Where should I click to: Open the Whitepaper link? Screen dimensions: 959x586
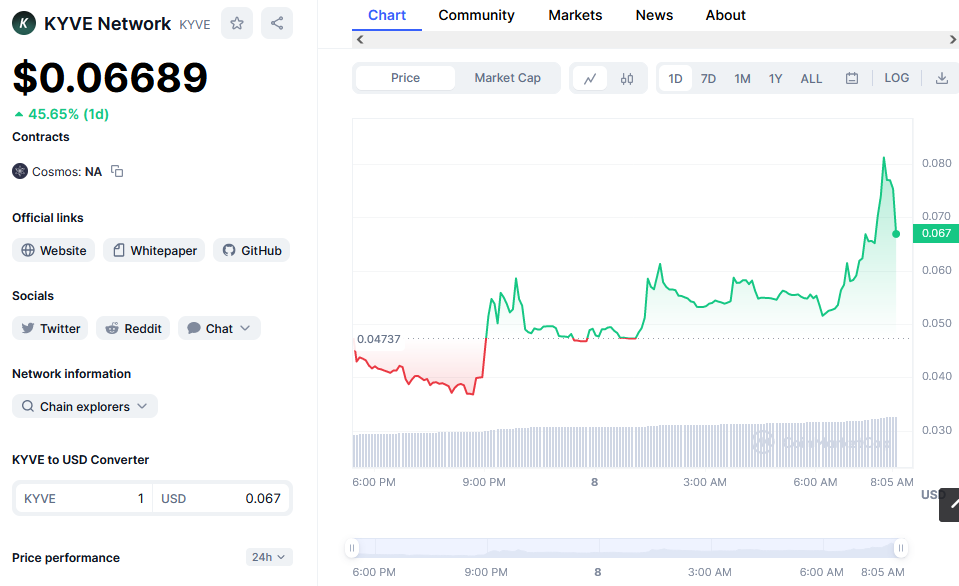pyautogui.click(x=154, y=250)
